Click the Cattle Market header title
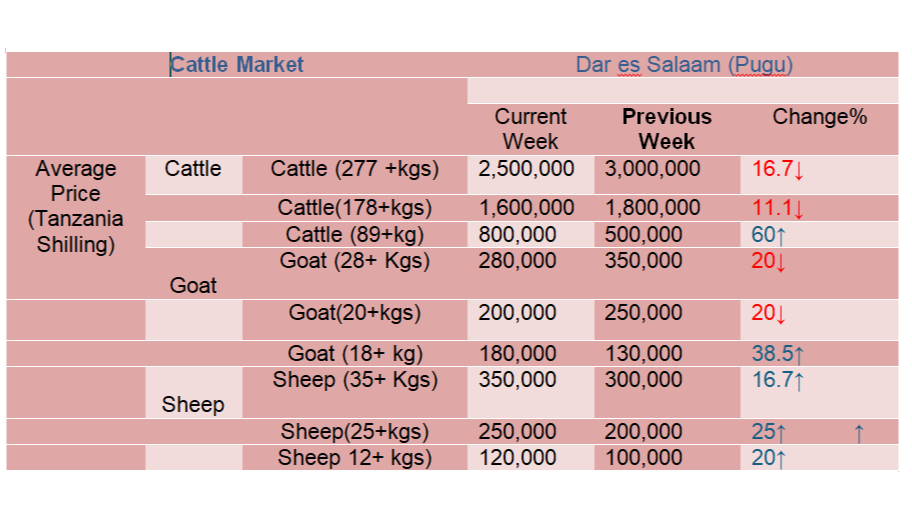 pyautogui.click(x=237, y=65)
